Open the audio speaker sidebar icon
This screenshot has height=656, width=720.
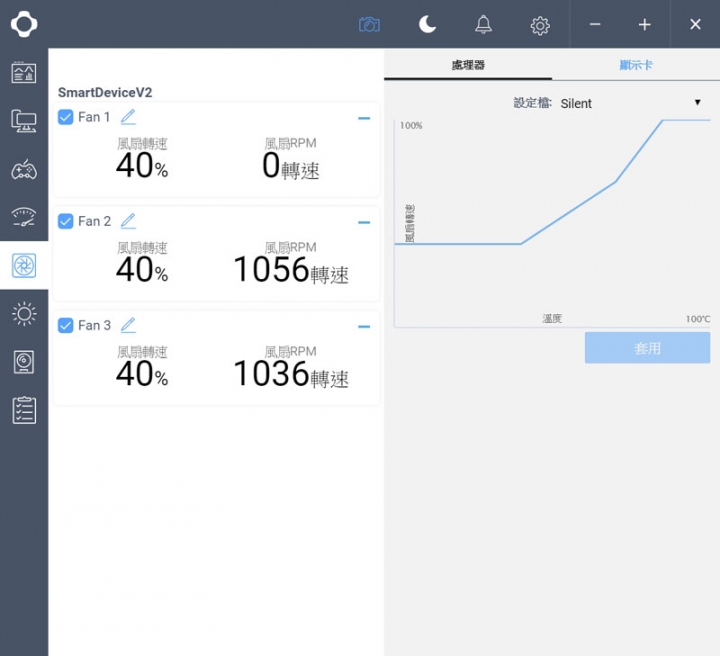pyautogui.click(x=24, y=362)
